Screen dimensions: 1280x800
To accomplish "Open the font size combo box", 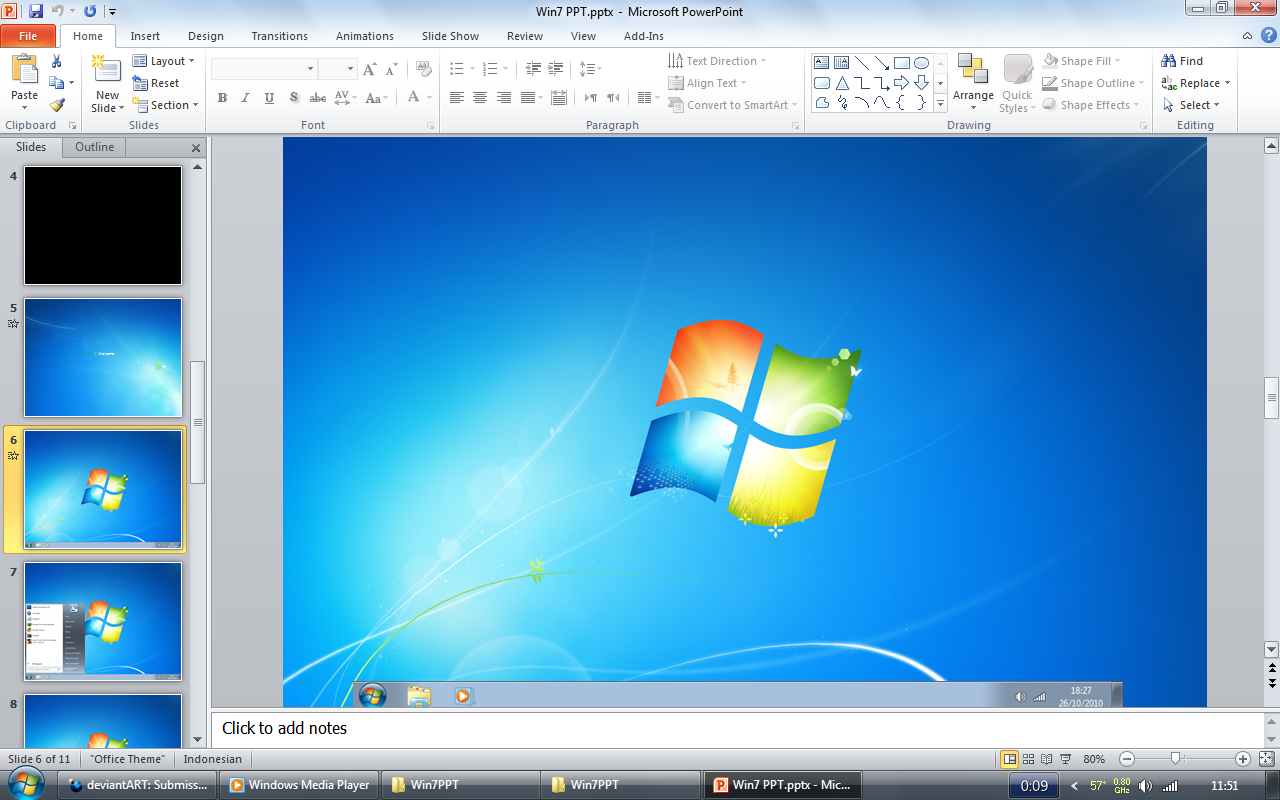I will 337,69.
